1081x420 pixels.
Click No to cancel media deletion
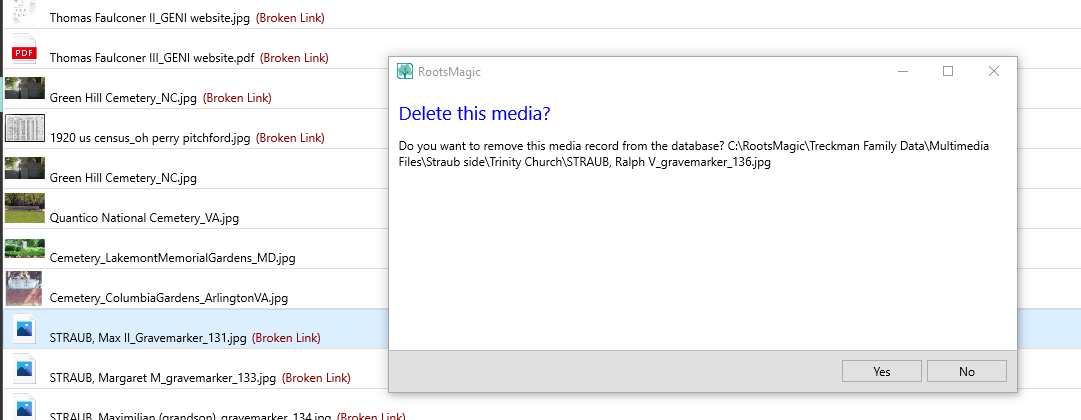click(x=966, y=371)
